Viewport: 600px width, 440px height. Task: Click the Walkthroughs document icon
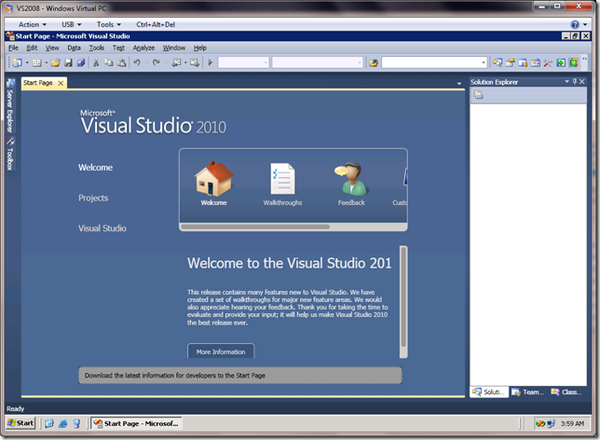pos(282,179)
